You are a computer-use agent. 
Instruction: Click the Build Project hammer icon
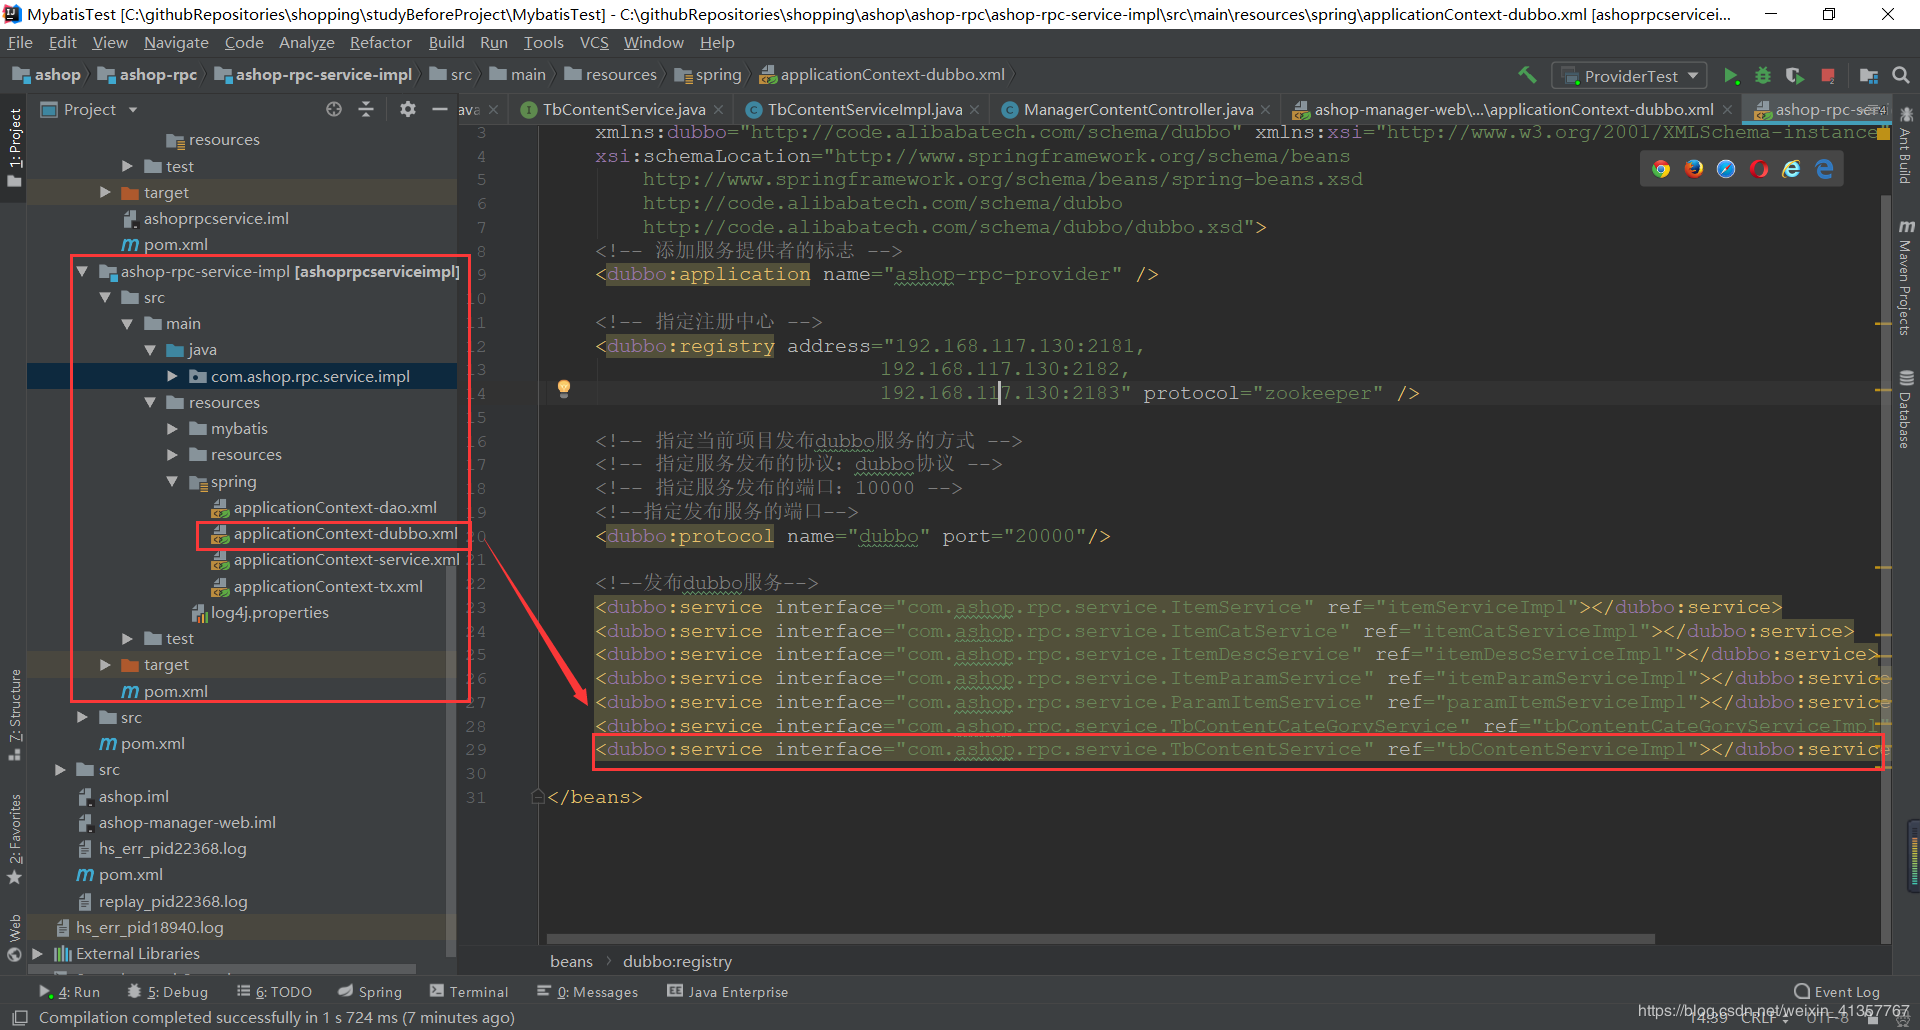tap(1527, 75)
